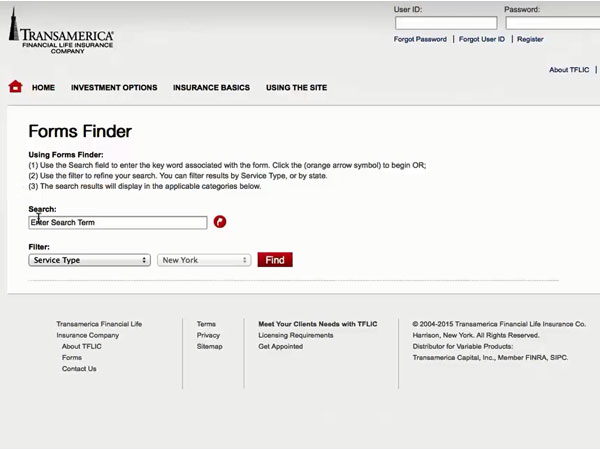Select the Insurance Basics menu item
This screenshot has width=600, height=450.
[x=211, y=88]
